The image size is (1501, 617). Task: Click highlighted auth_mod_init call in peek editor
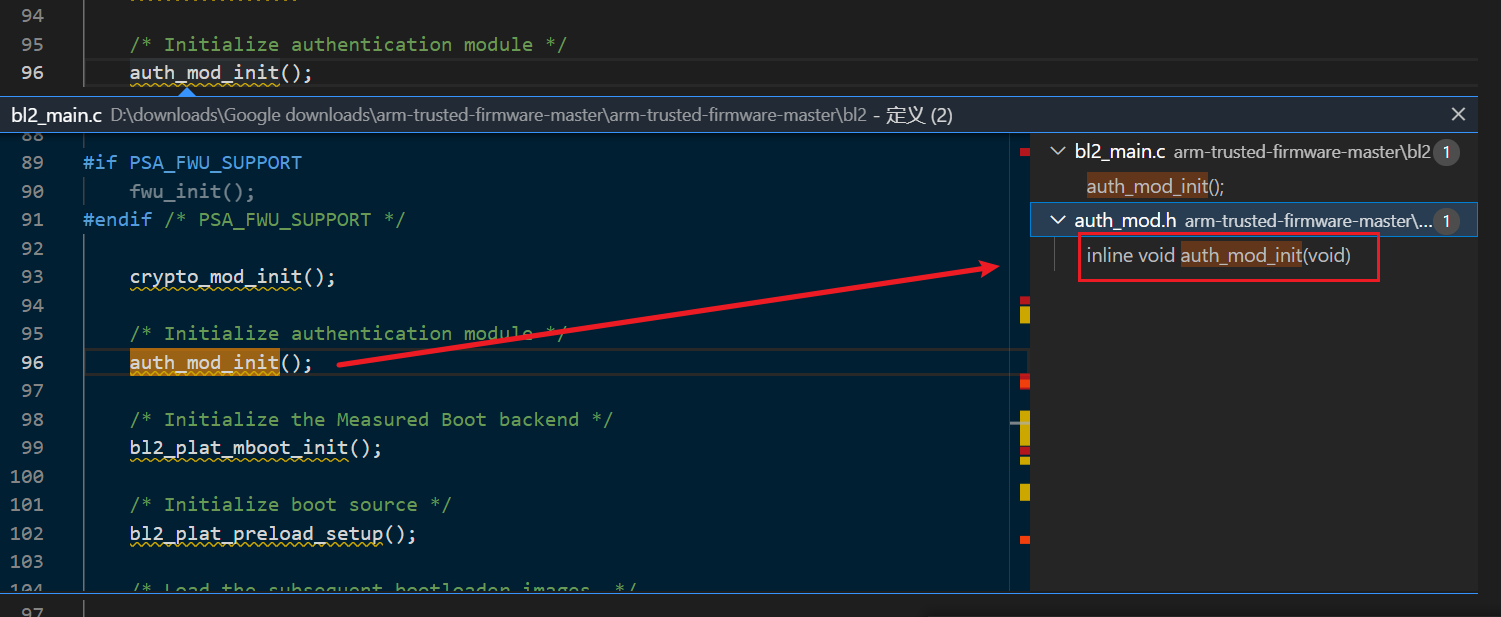click(x=204, y=362)
